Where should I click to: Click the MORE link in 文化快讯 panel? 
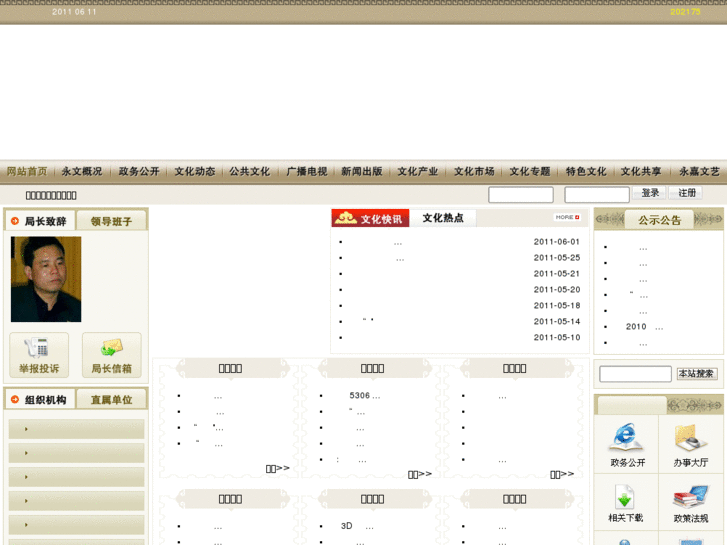point(567,217)
